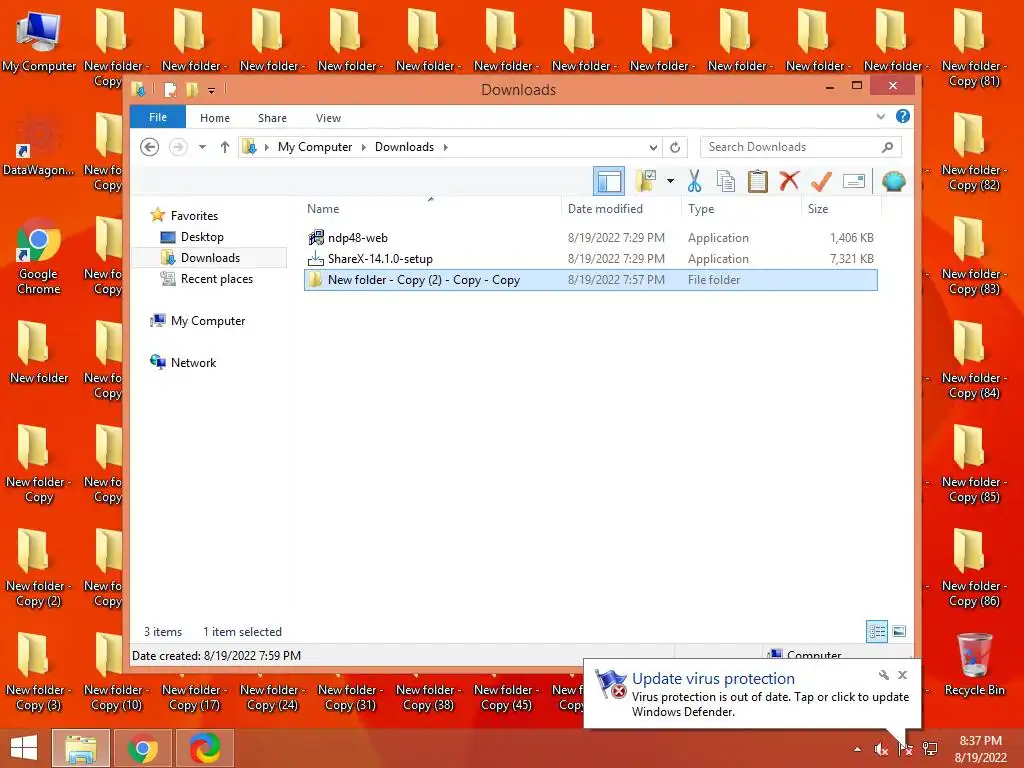Screen dimensions: 1024x768
Task: Click the search magnifier icon
Action: point(887,147)
